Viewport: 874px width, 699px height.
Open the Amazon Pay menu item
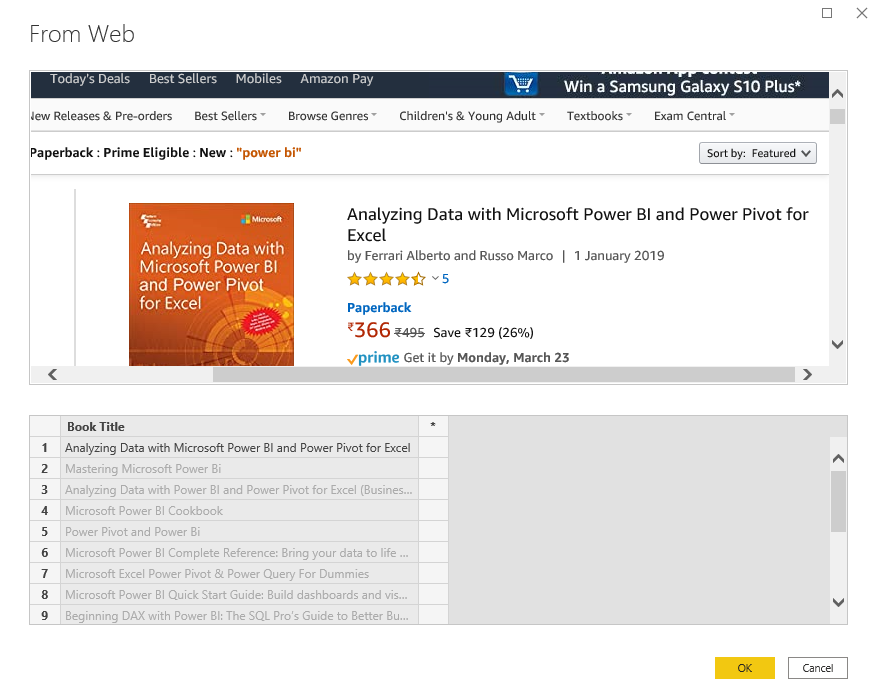[x=337, y=79]
